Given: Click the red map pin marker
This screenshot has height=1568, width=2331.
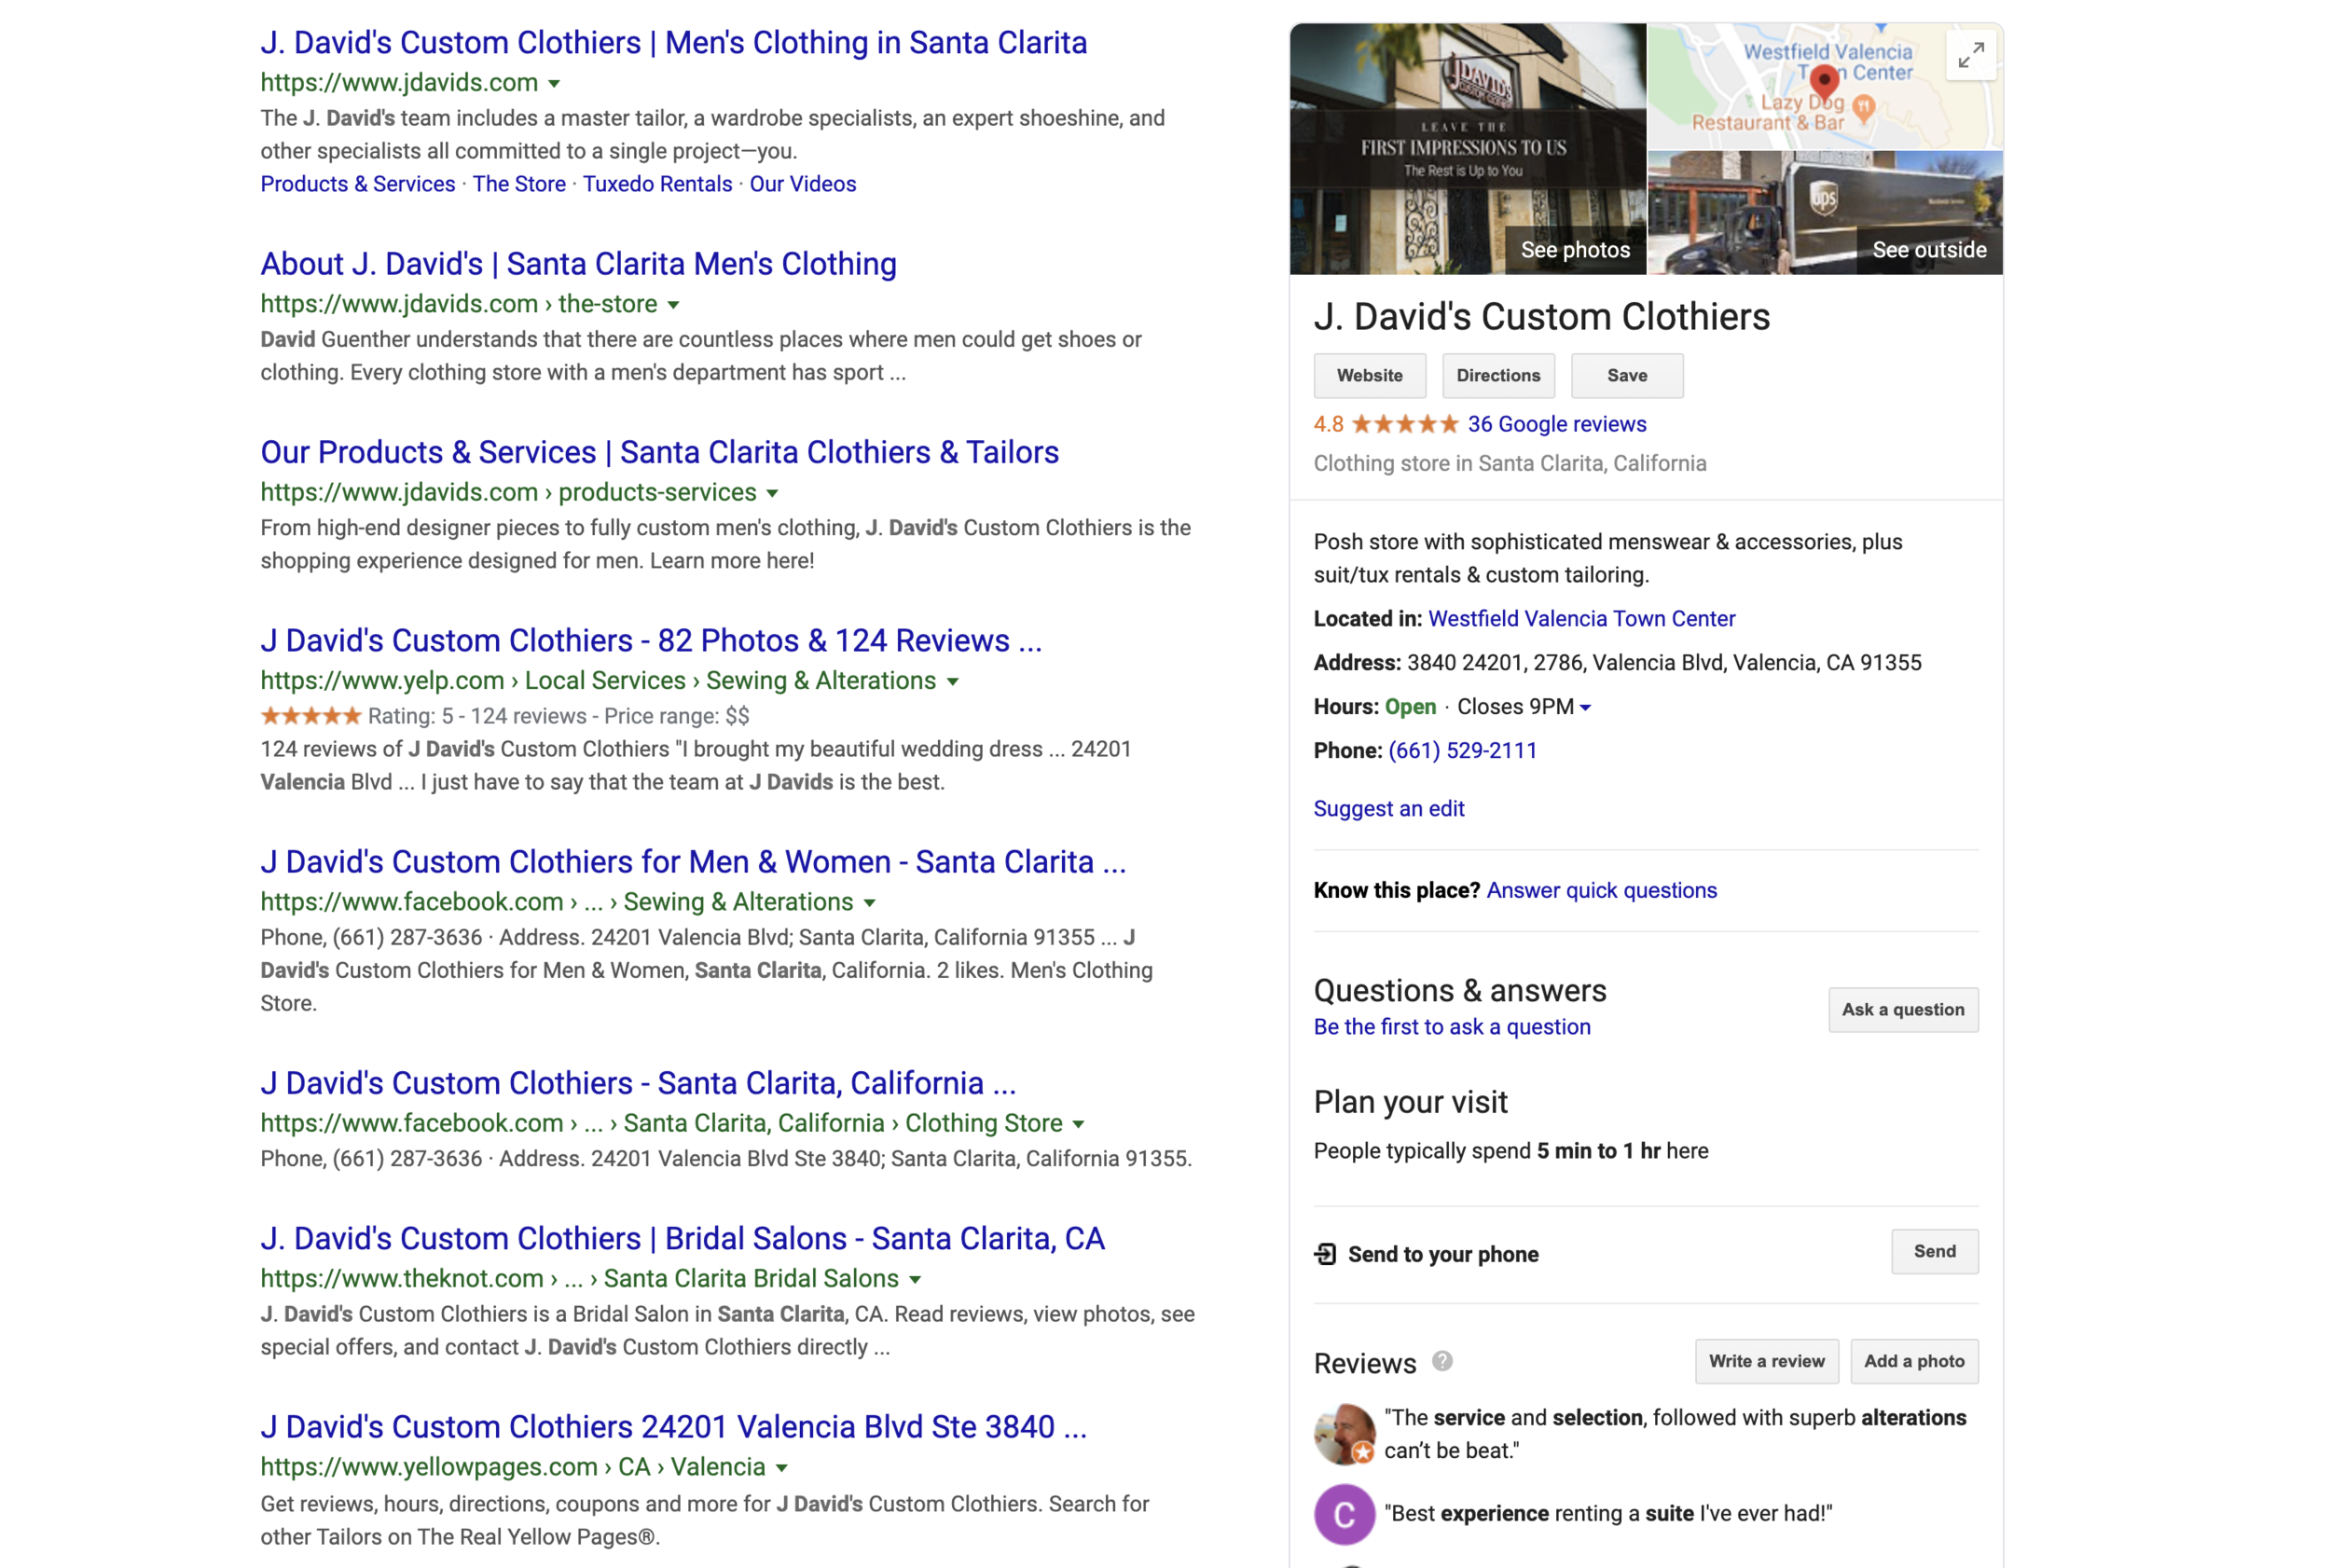Looking at the screenshot, I should click(1824, 82).
